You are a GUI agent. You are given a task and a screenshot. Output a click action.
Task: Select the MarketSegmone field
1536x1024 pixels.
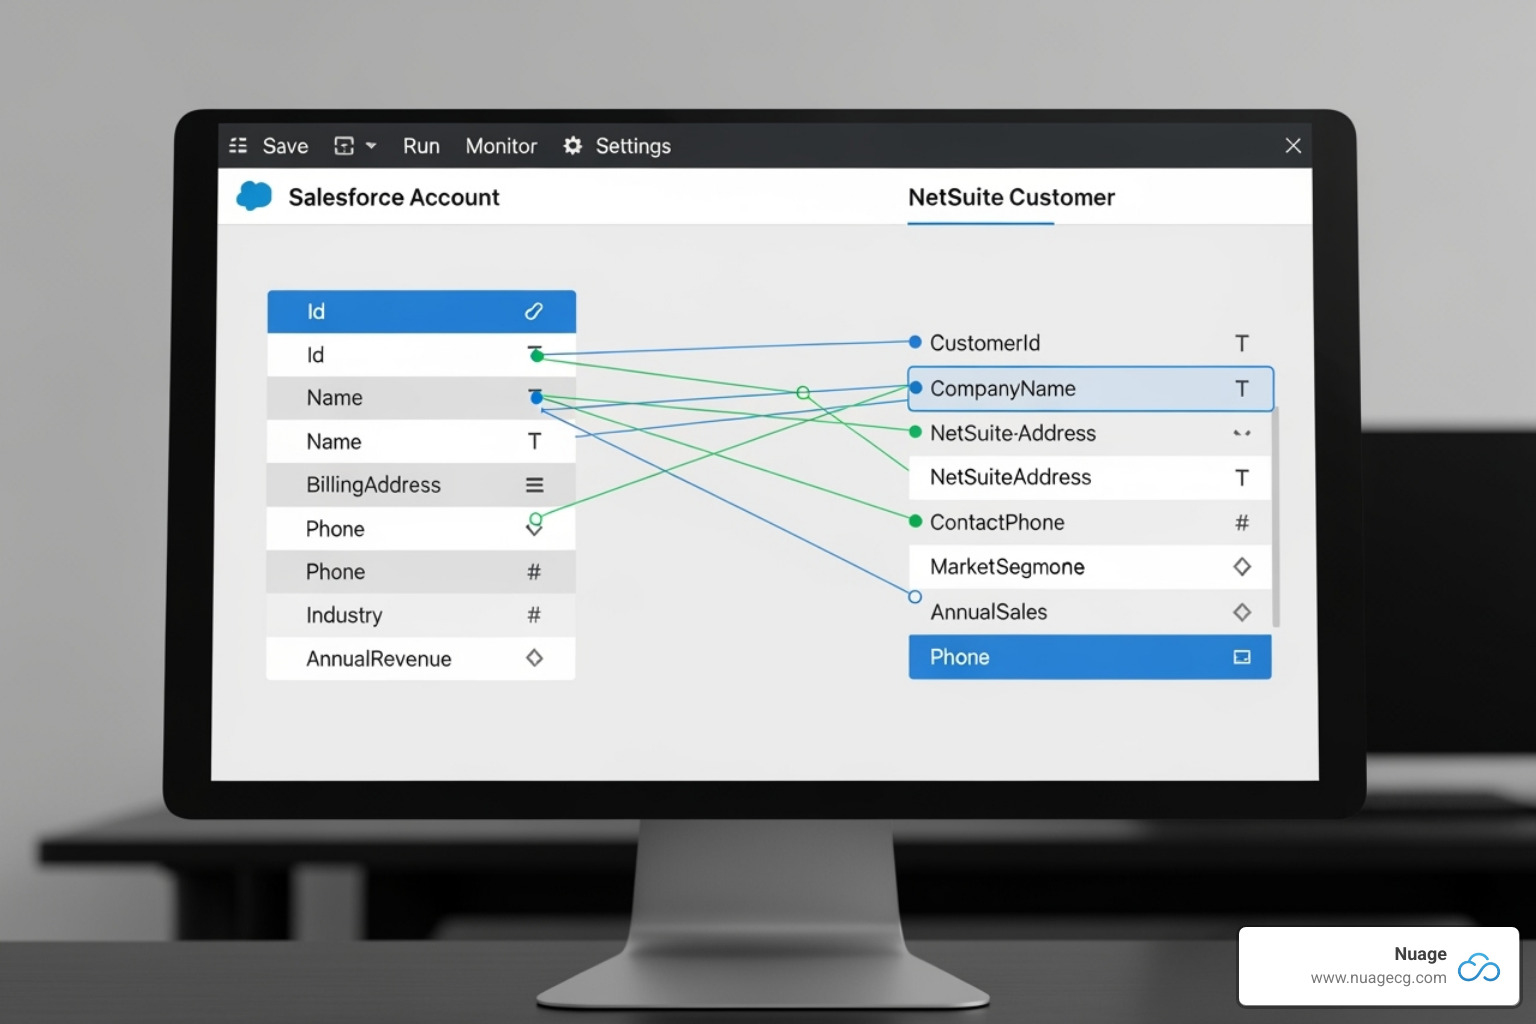(1090, 567)
